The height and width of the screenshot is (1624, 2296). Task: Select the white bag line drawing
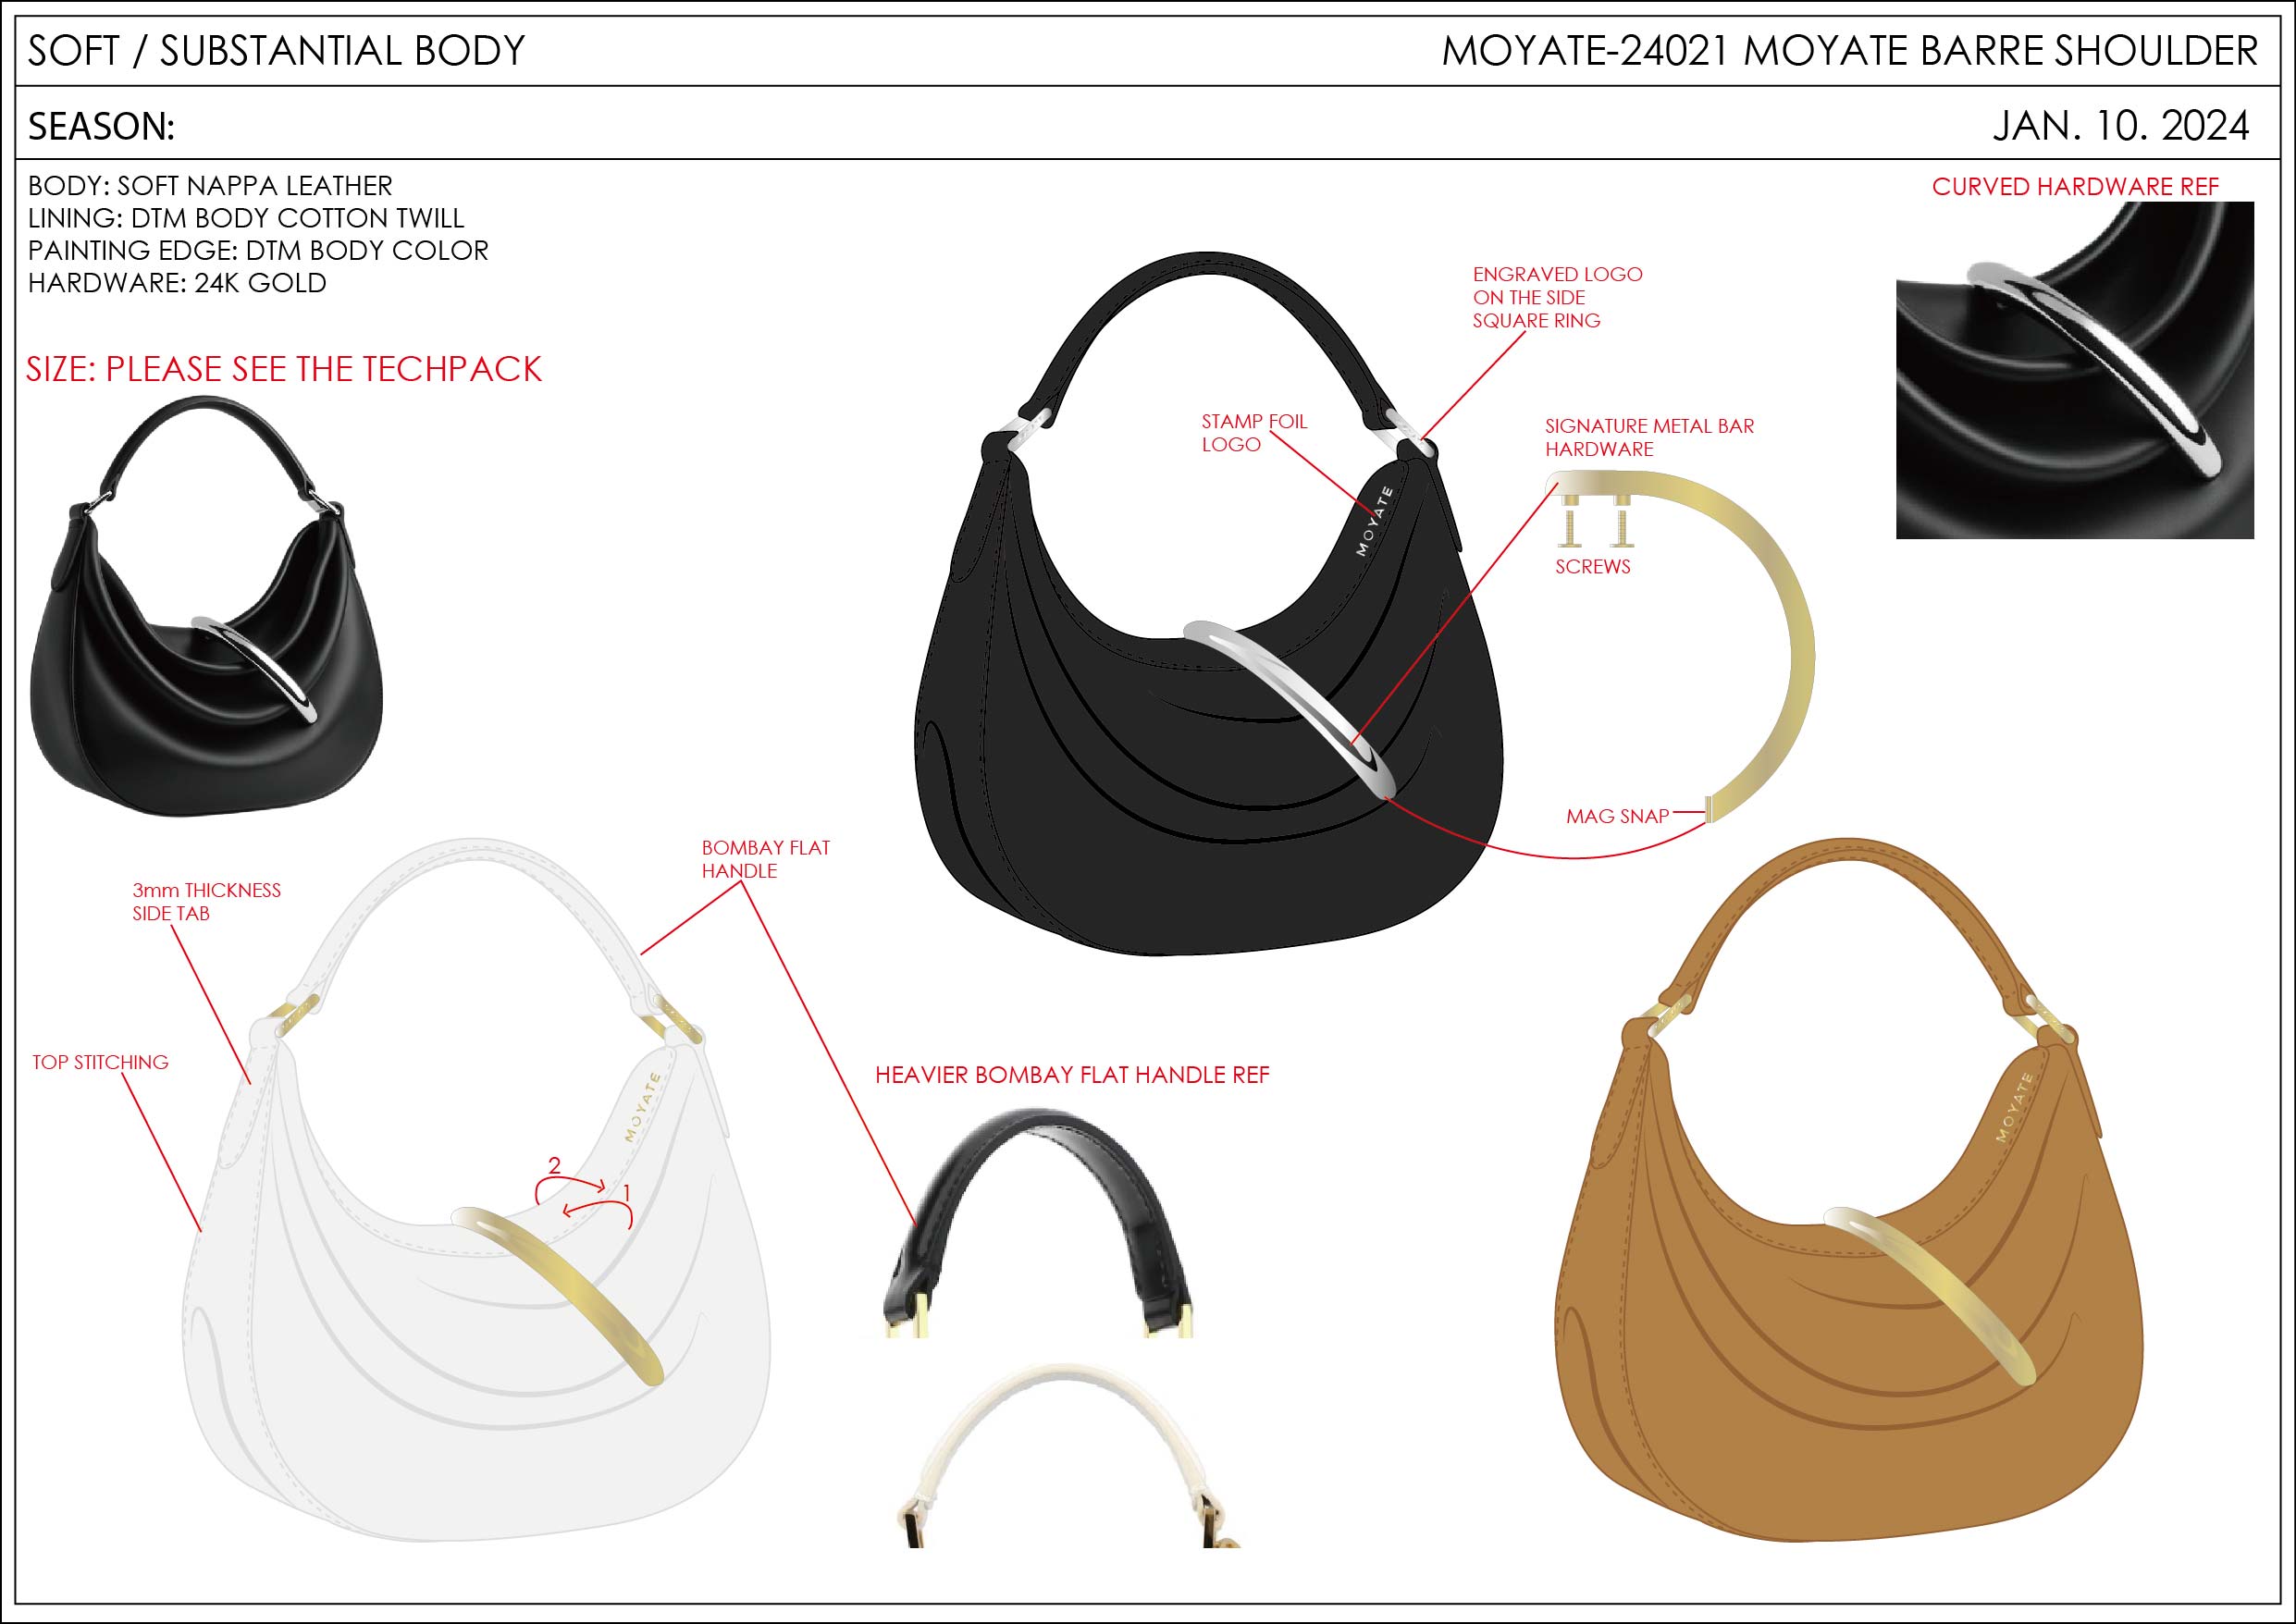[x=477, y=1190]
